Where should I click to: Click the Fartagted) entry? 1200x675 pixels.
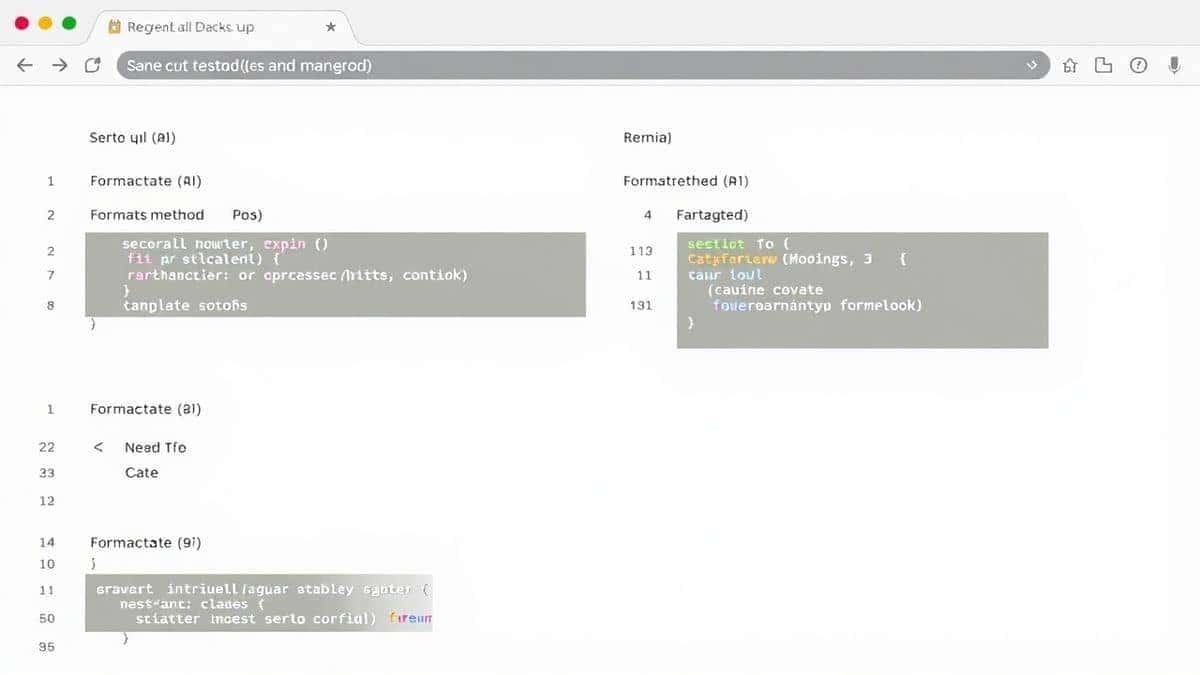712,214
